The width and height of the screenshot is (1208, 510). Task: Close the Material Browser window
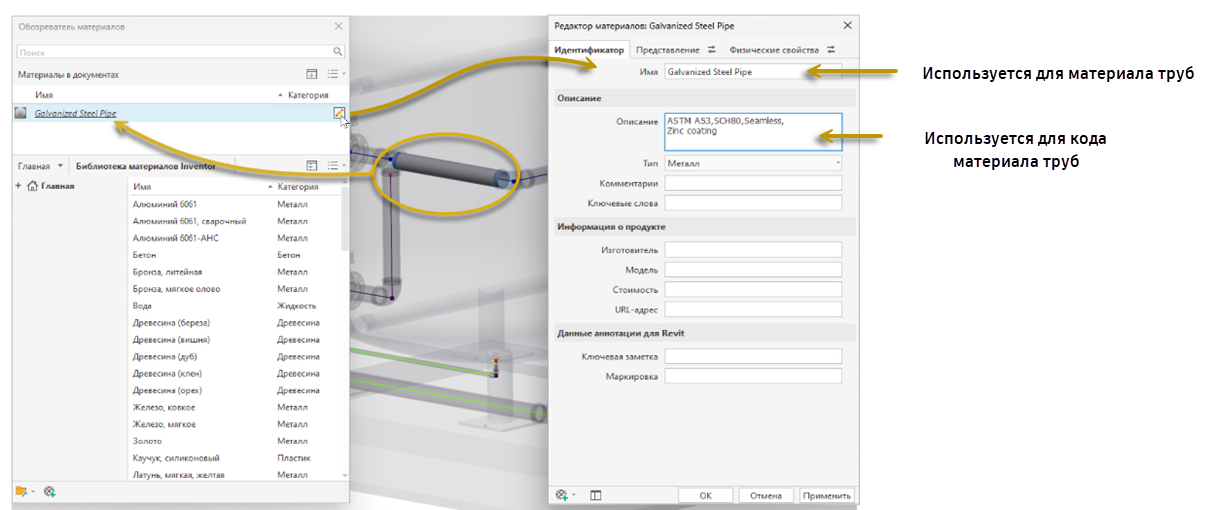338,26
